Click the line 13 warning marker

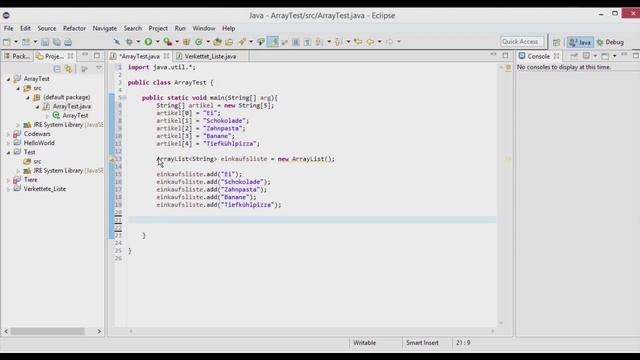pyautogui.click(x=111, y=159)
